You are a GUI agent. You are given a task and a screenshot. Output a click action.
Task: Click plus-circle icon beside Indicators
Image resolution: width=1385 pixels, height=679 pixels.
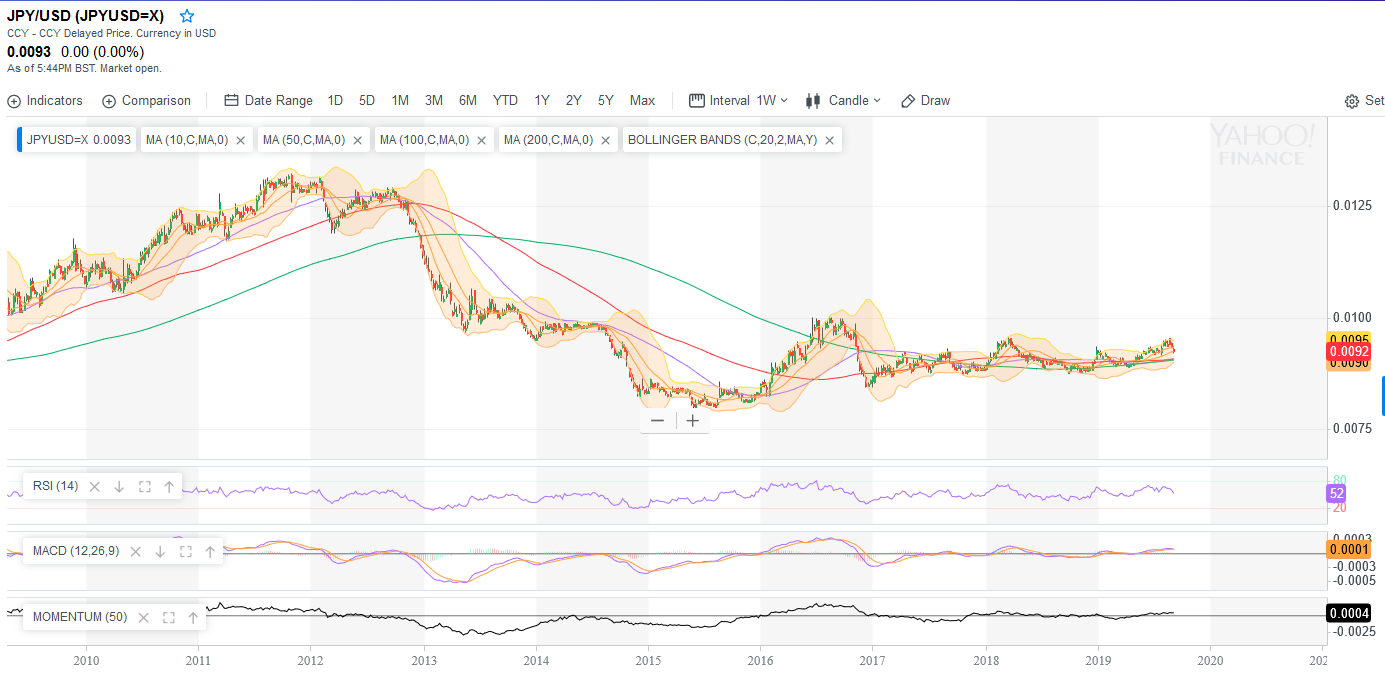(x=14, y=101)
